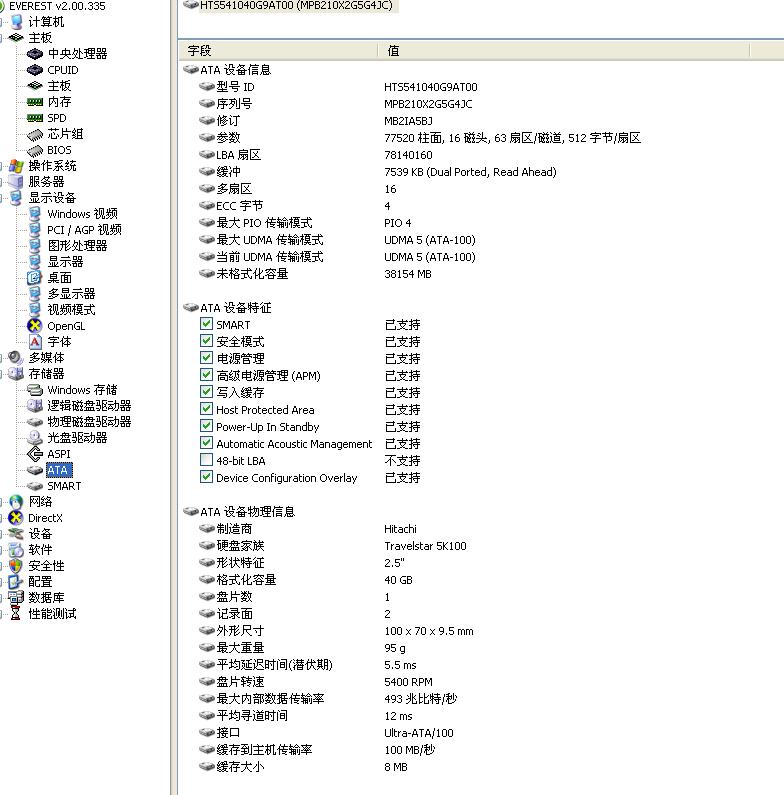Click the 桌面 desktop icon
The height and width of the screenshot is (795, 784).
(x=34, y=278)
